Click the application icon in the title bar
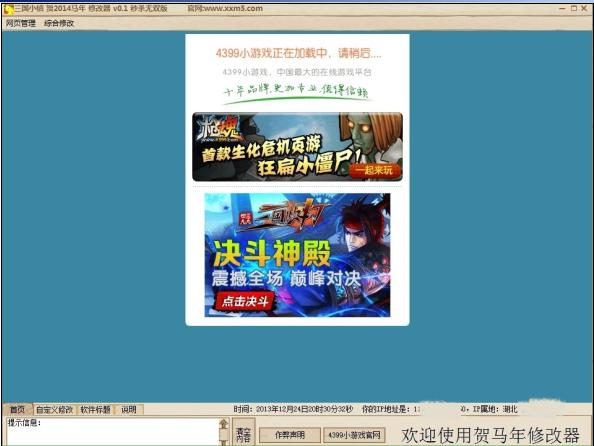This screenshot has height=446, width=594. click(x=8, y=9)
